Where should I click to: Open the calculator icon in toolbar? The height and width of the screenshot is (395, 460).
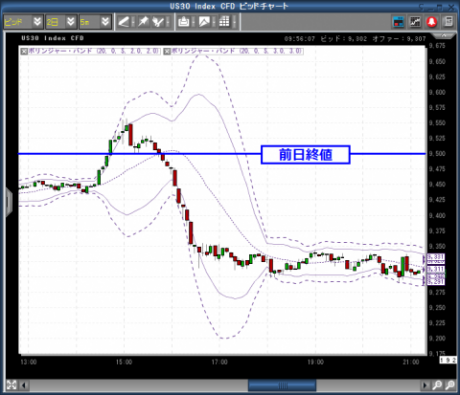[x=448, y=22]
